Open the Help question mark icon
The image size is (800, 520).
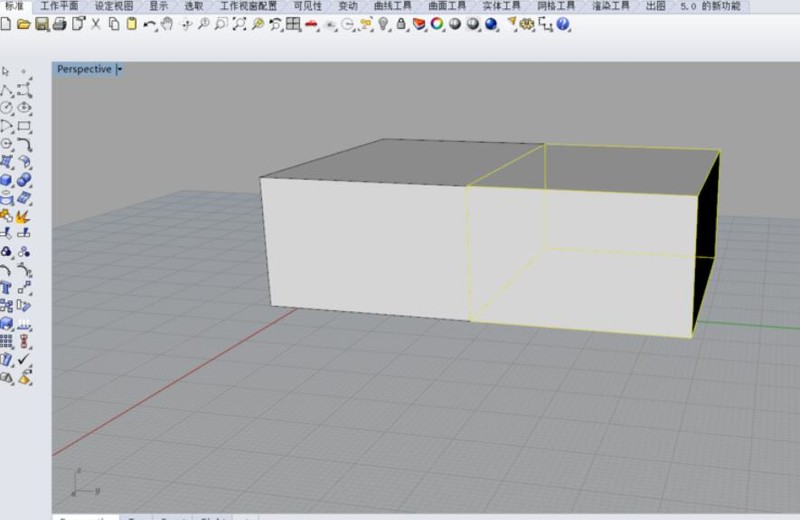pos(562,24)
